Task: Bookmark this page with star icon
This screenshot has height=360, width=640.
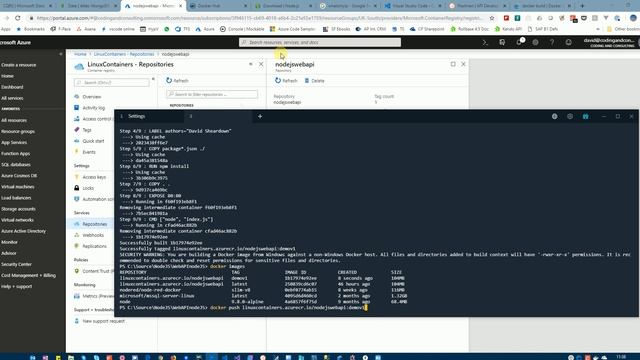Action: [x=492, y=18]
